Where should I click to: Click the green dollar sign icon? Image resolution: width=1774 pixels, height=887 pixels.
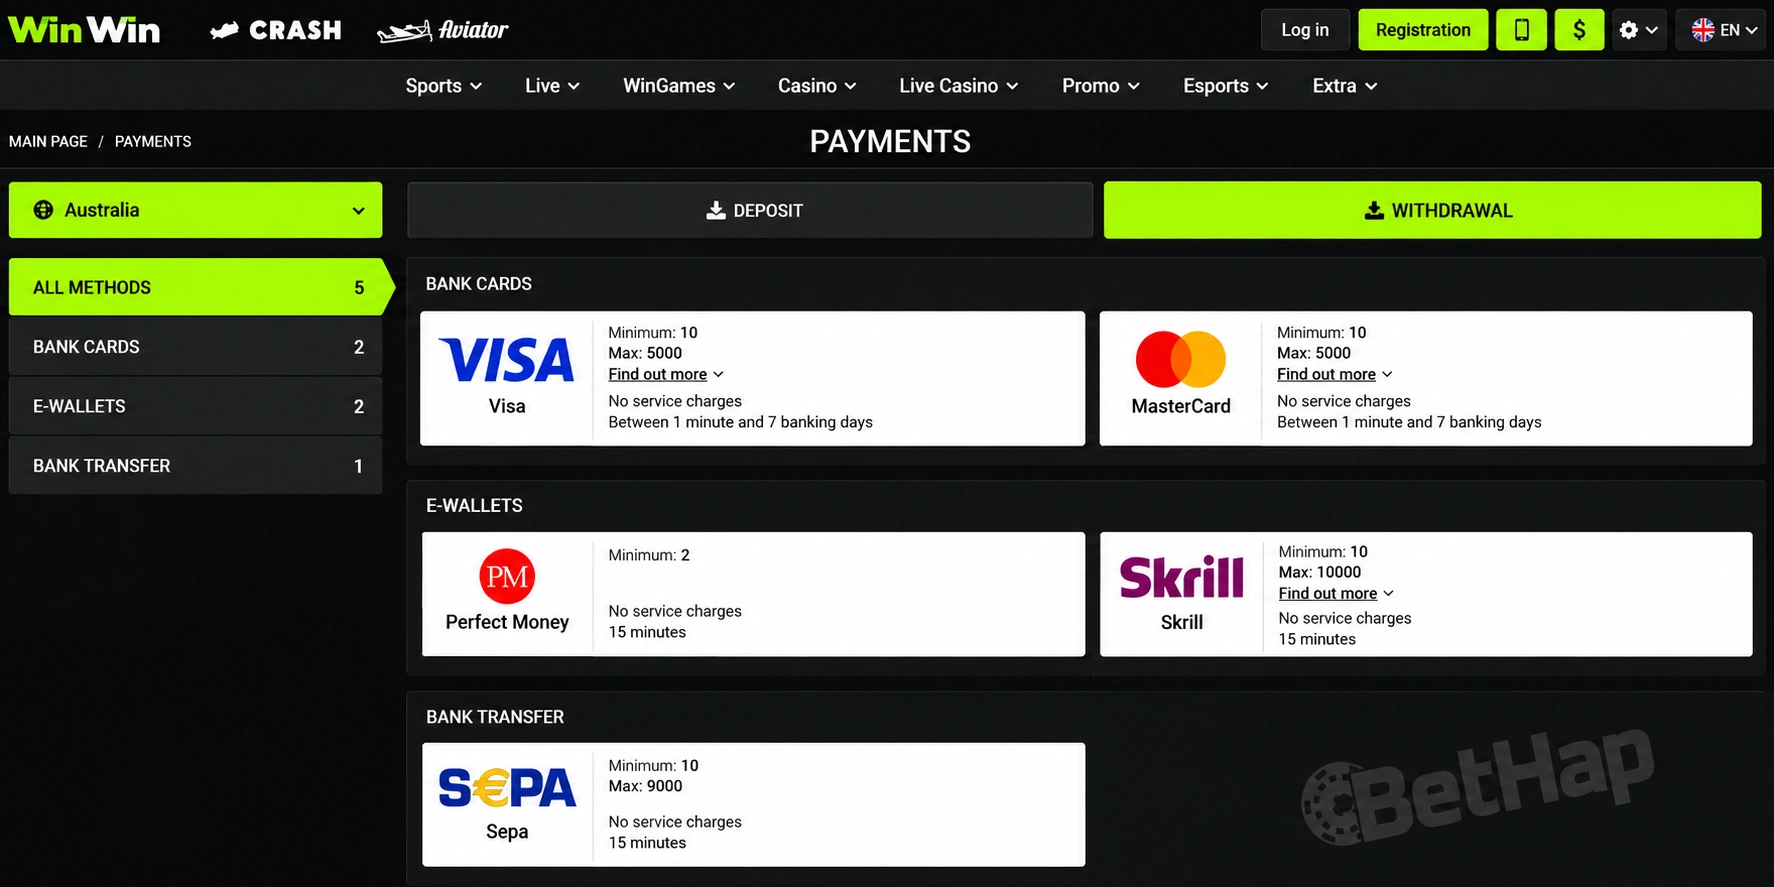pyautogui.click(x=1579, y=30)
